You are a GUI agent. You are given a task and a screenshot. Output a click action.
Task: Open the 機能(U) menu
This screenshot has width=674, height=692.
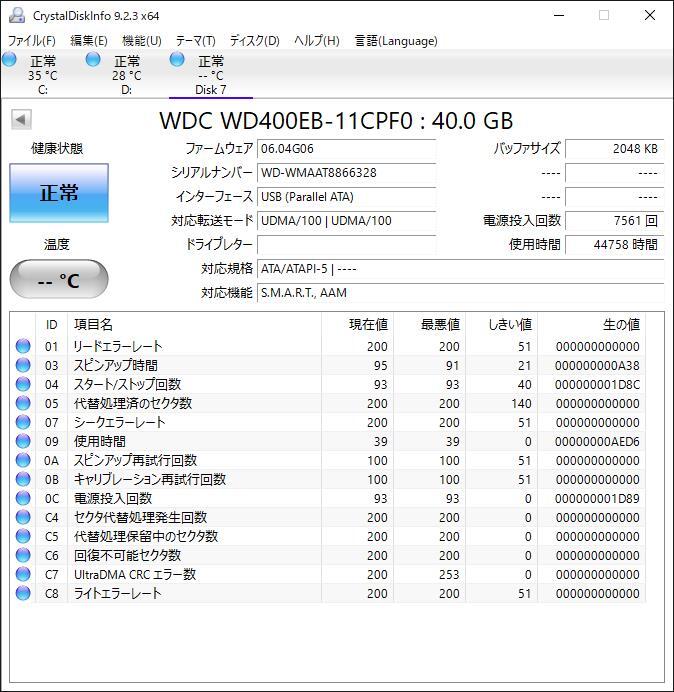[x=142, y=41]
